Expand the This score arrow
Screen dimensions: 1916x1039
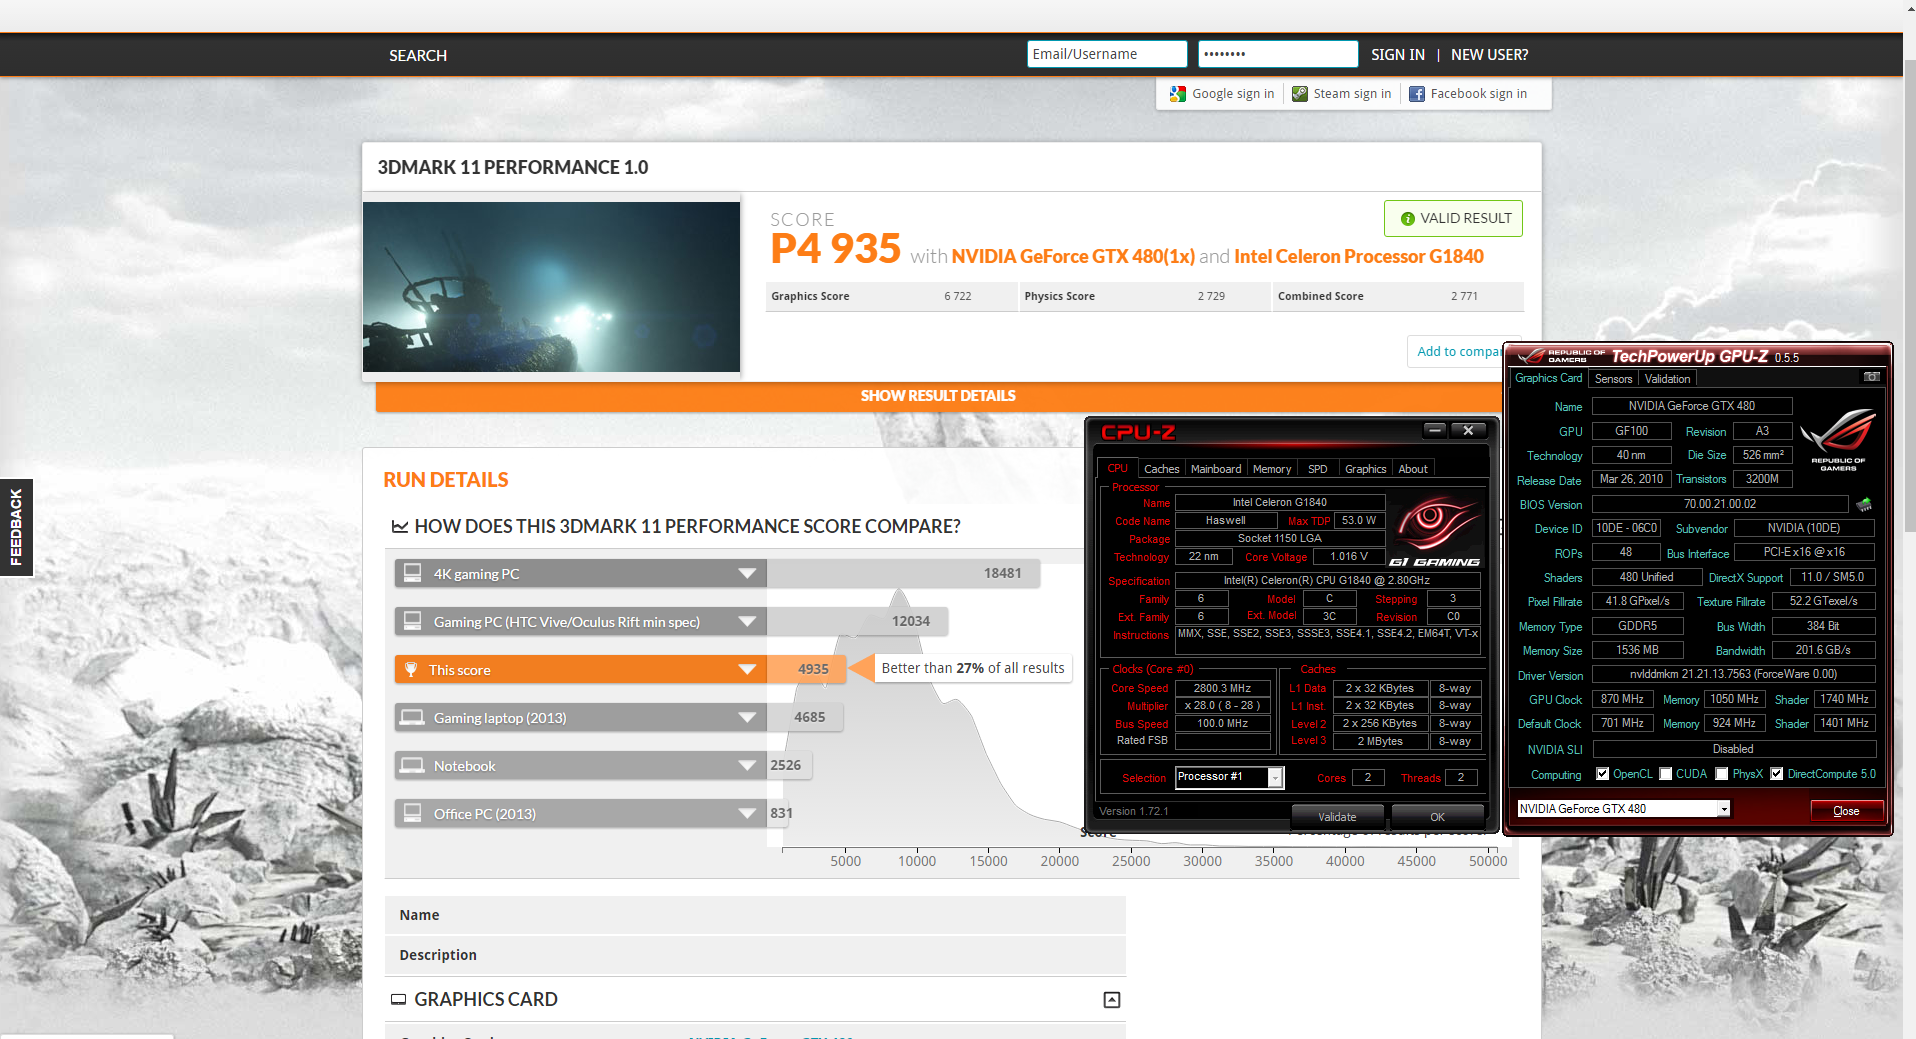747,669
